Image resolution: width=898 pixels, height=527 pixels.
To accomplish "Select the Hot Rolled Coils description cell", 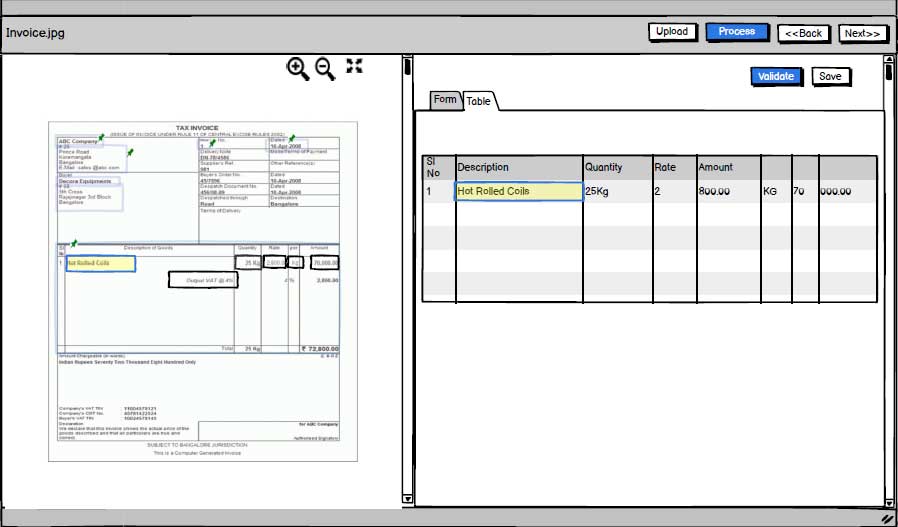I will 519,191.
